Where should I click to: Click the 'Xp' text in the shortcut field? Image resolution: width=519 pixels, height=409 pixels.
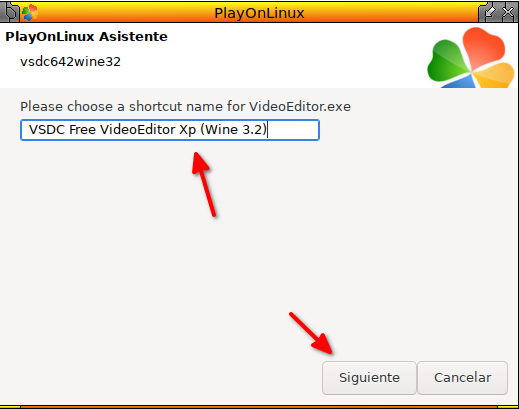coord(188,130)
